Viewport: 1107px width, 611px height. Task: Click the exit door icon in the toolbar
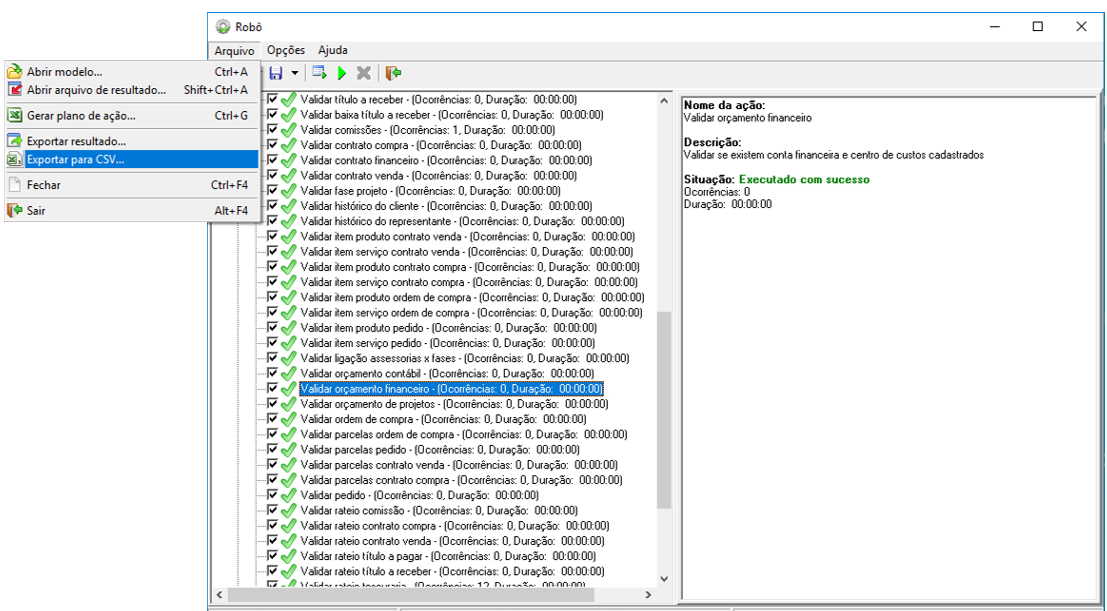tap(393, 73)
